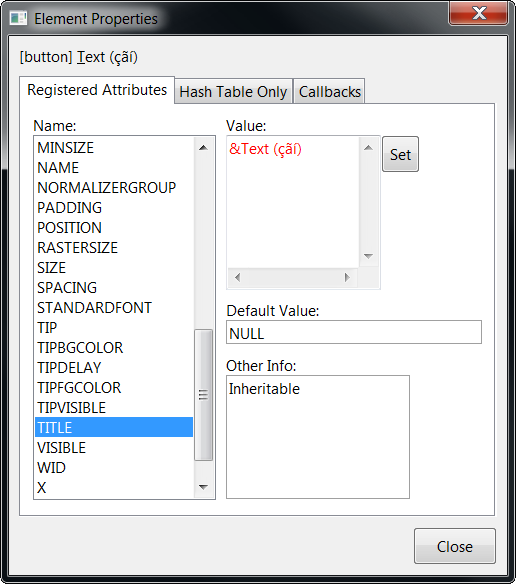This screenshot has width=516, height=584.
Task: Select the Registered Attributes tab
Action: [x=97, y=90]
